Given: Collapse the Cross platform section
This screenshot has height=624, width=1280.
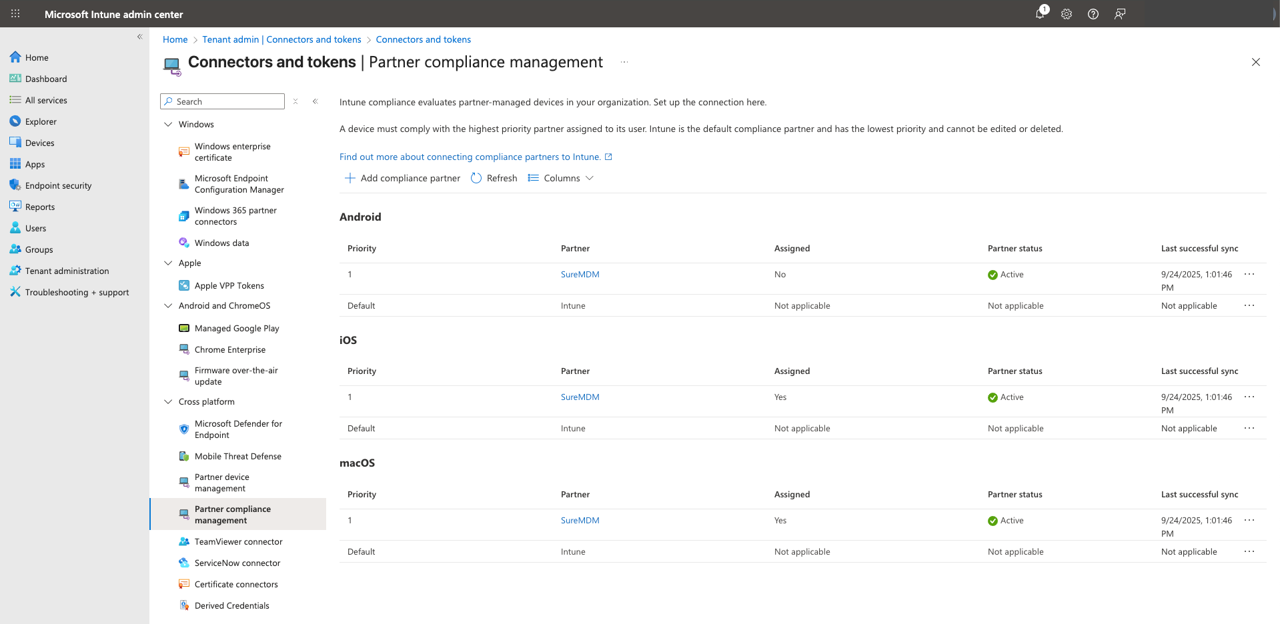Looking at the screenshot, I should [168, 402].
